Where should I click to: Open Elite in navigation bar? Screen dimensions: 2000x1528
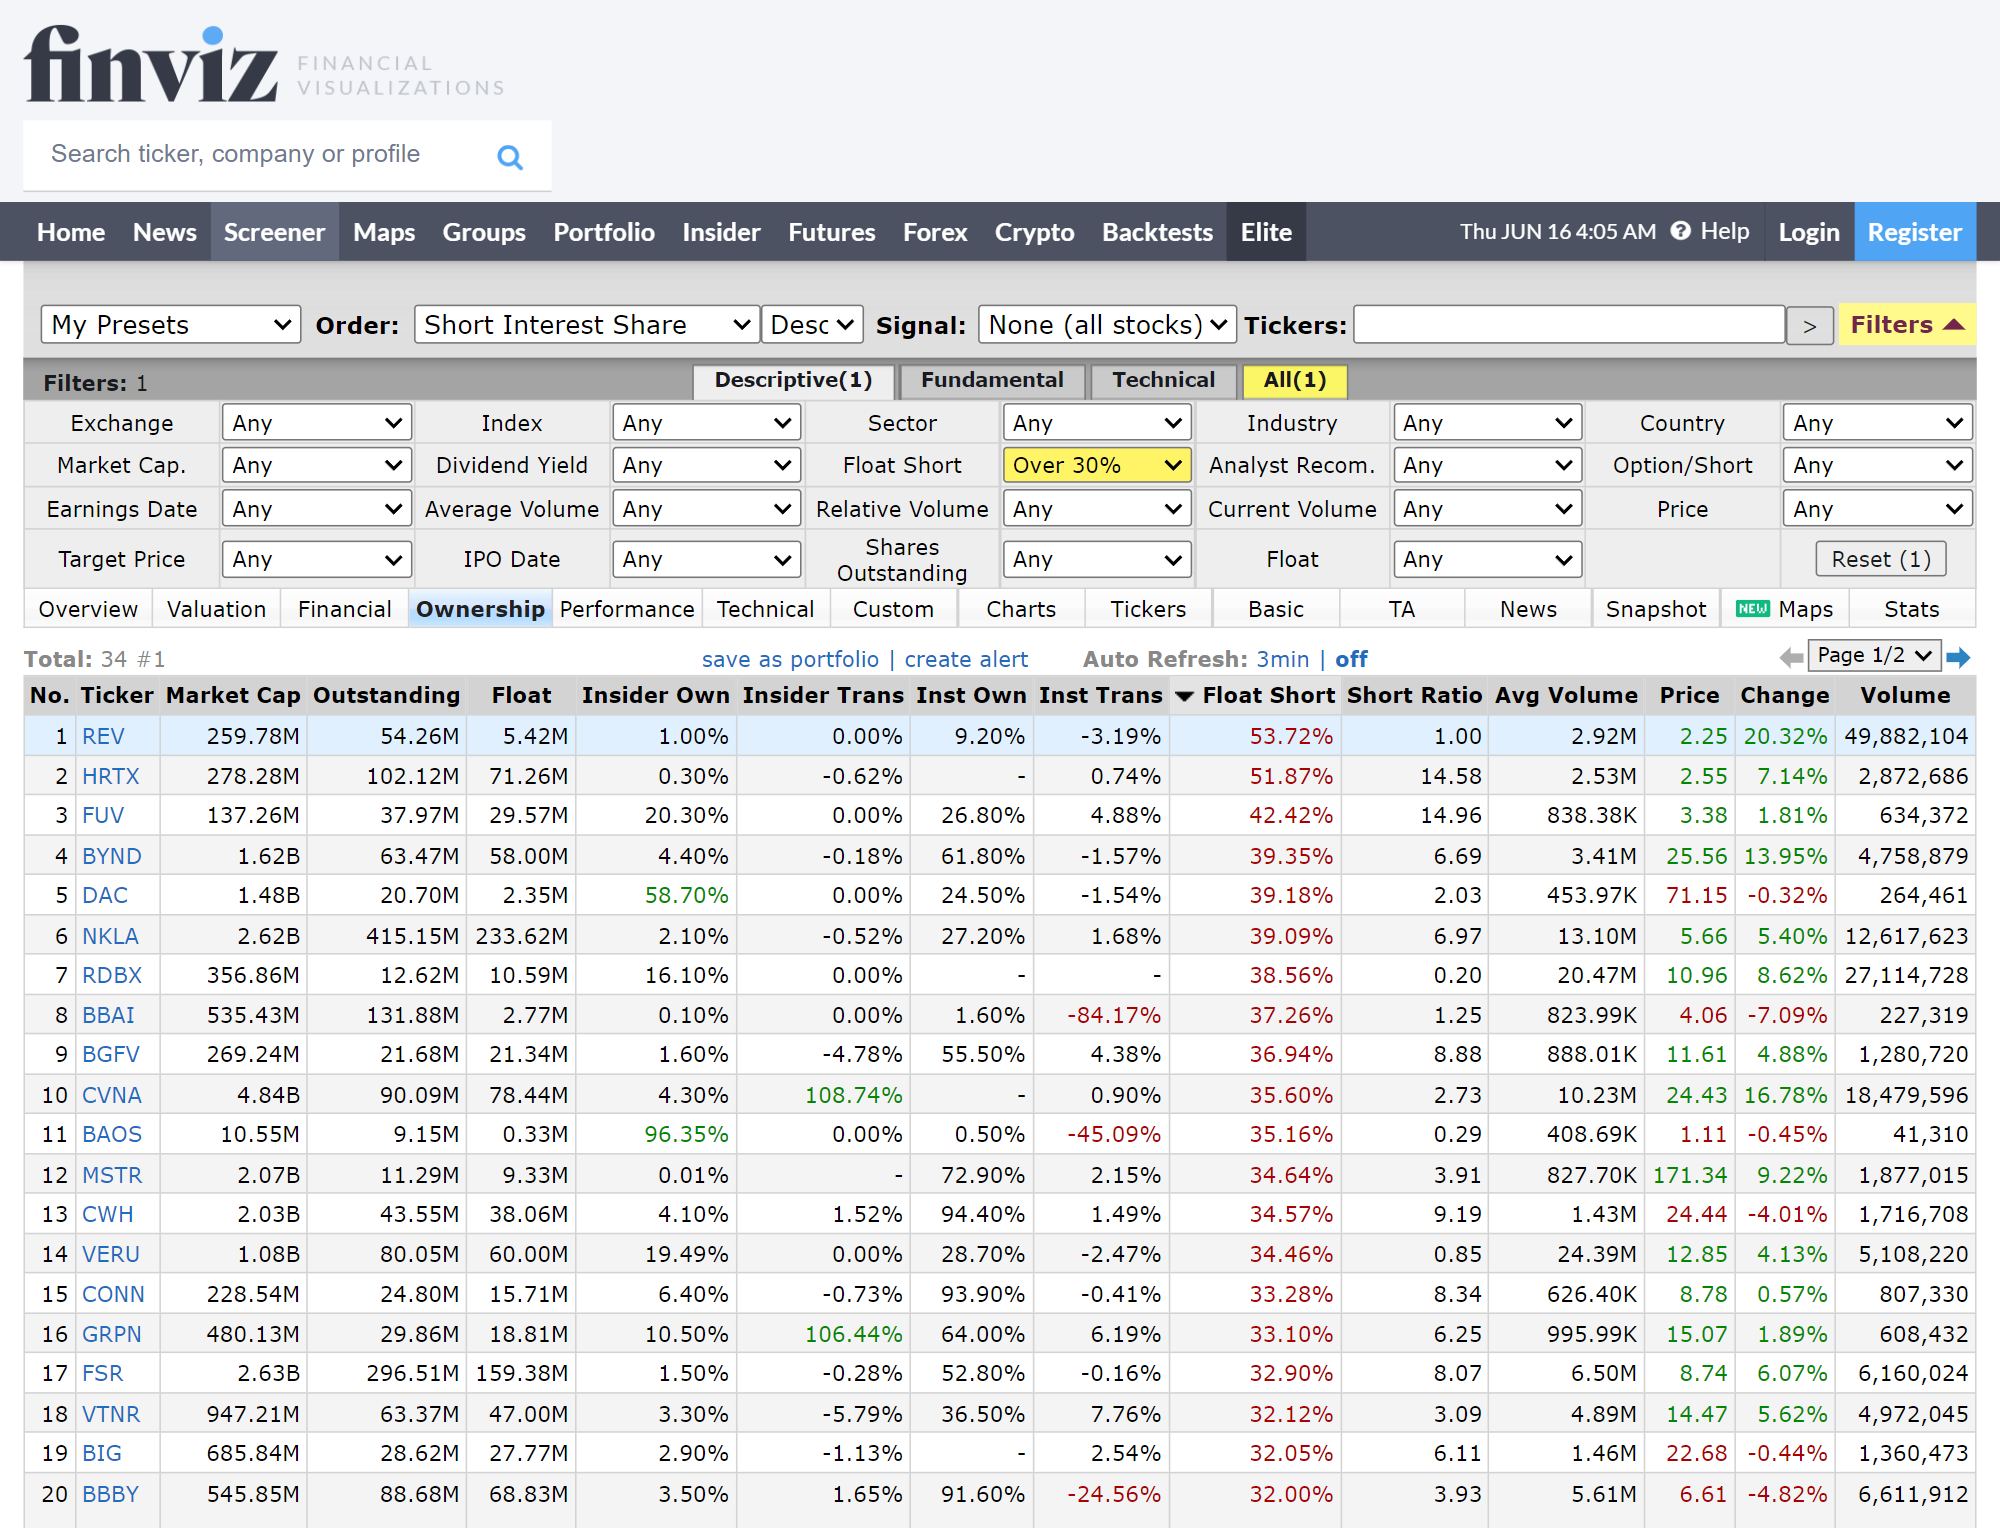(1266, 232)
